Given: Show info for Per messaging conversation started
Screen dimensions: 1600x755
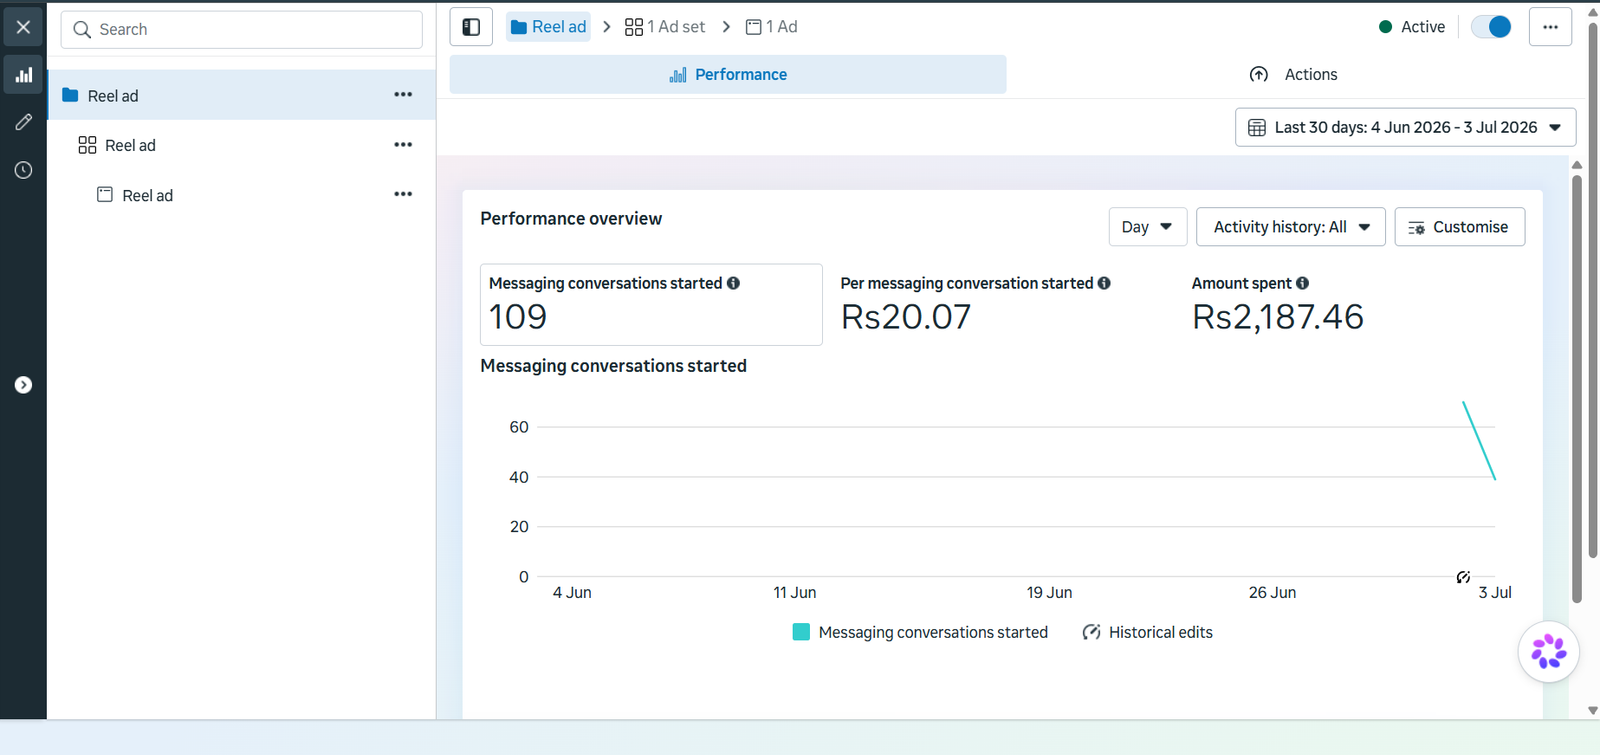Looking at the screenshot, I should tap(1104, 283).
